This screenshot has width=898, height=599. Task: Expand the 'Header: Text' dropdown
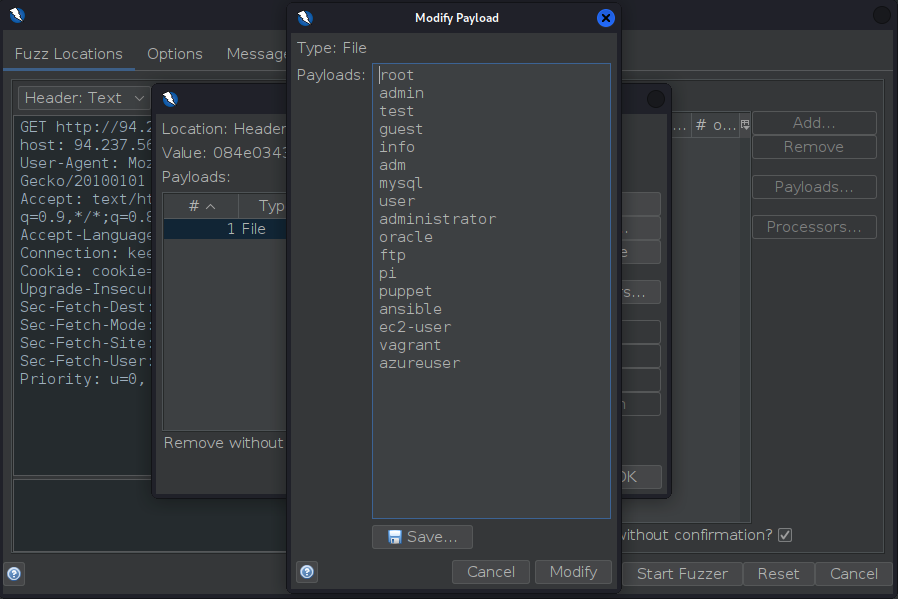(x=84, y=98)
